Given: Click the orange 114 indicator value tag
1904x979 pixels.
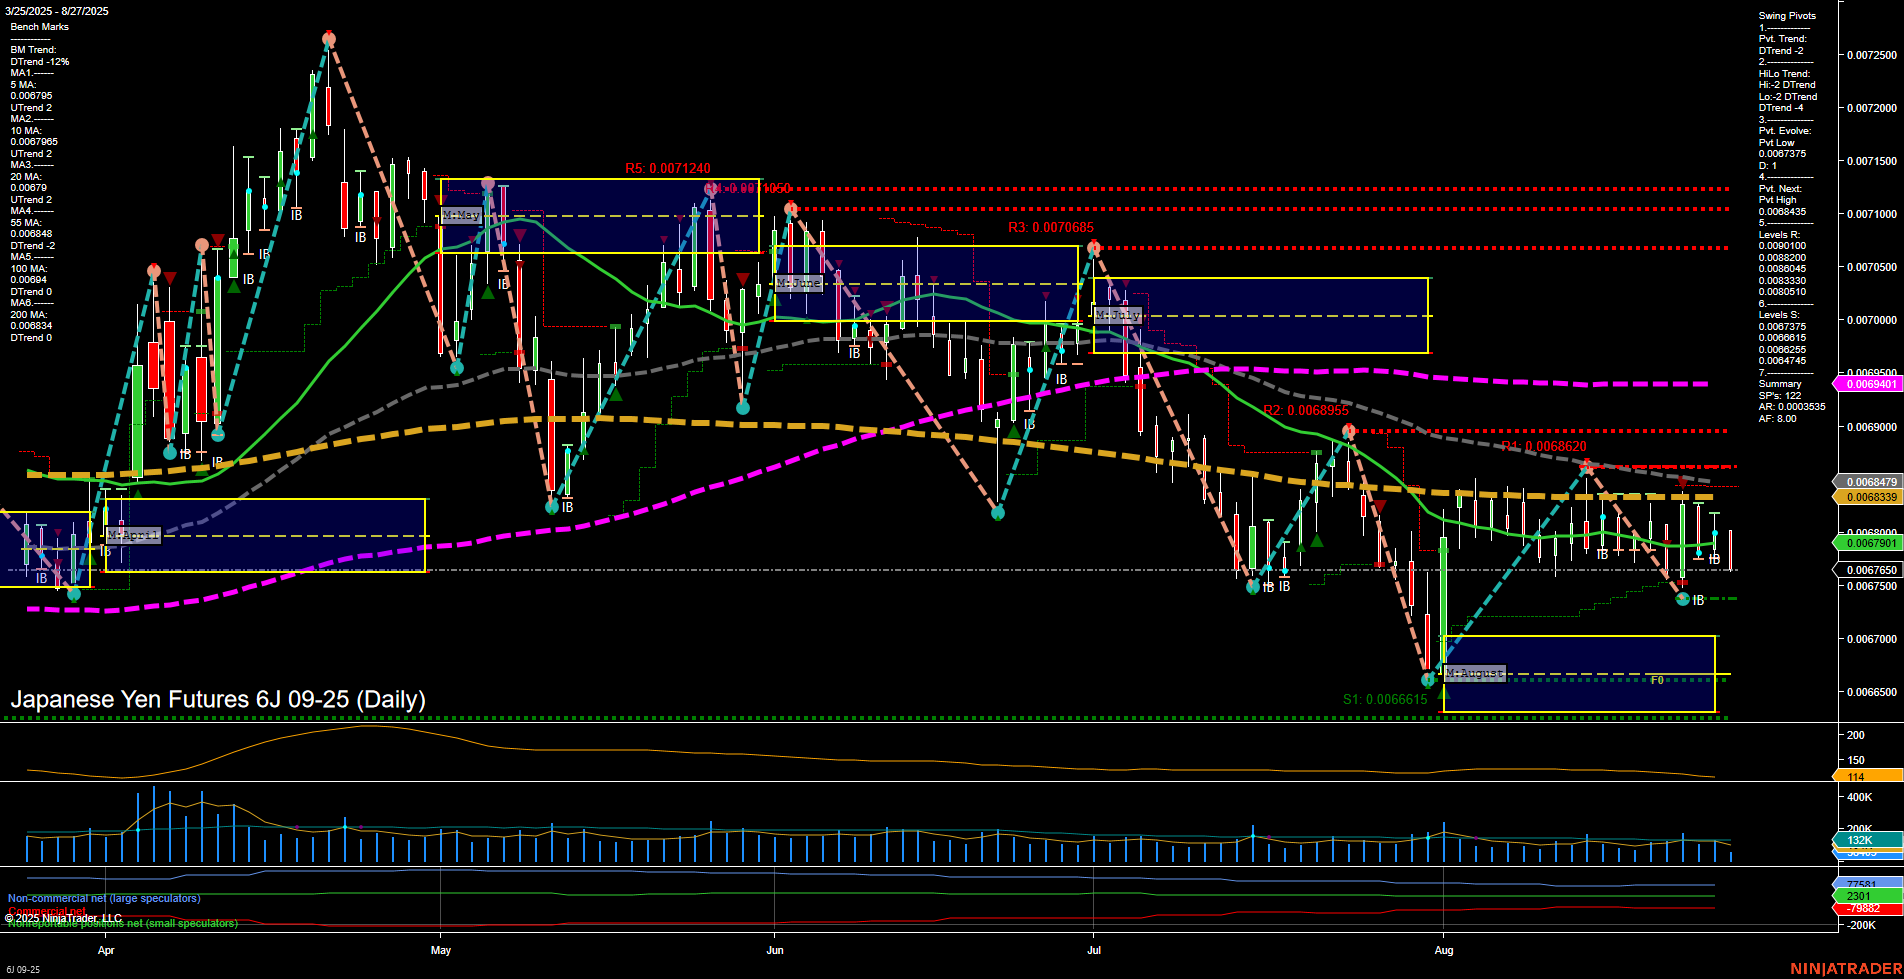Looking at the screenshot, I should click(x=1868, y=776).
